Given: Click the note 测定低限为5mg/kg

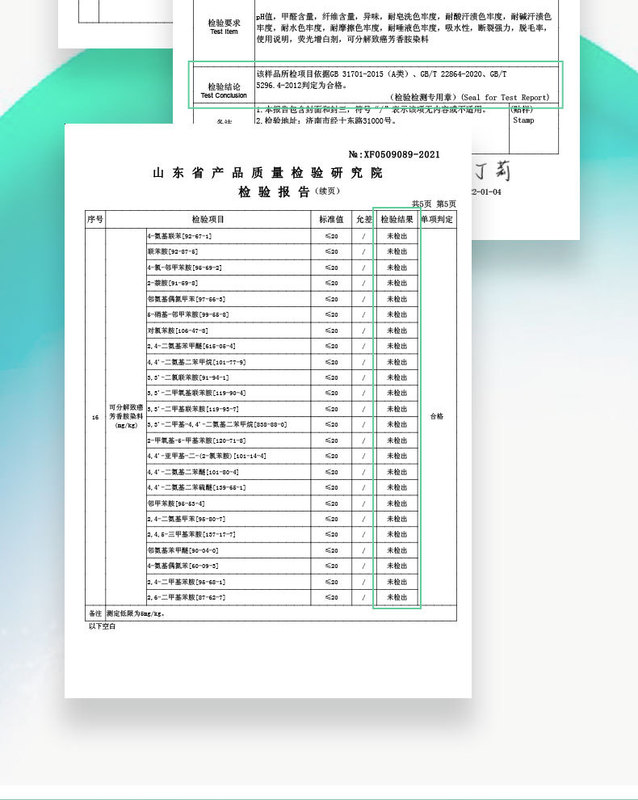Looking at the screenshot, I should (x=136, y=614).
